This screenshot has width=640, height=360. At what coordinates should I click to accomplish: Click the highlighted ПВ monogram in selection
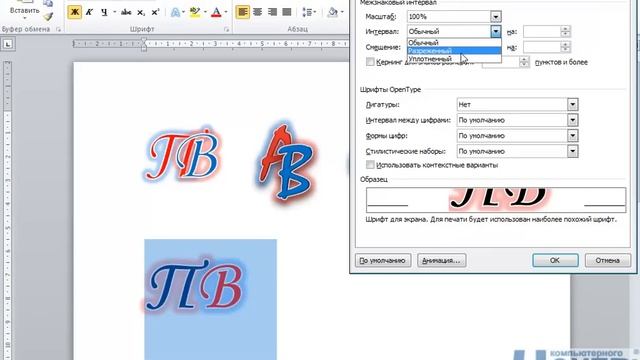tap(195, 287)
